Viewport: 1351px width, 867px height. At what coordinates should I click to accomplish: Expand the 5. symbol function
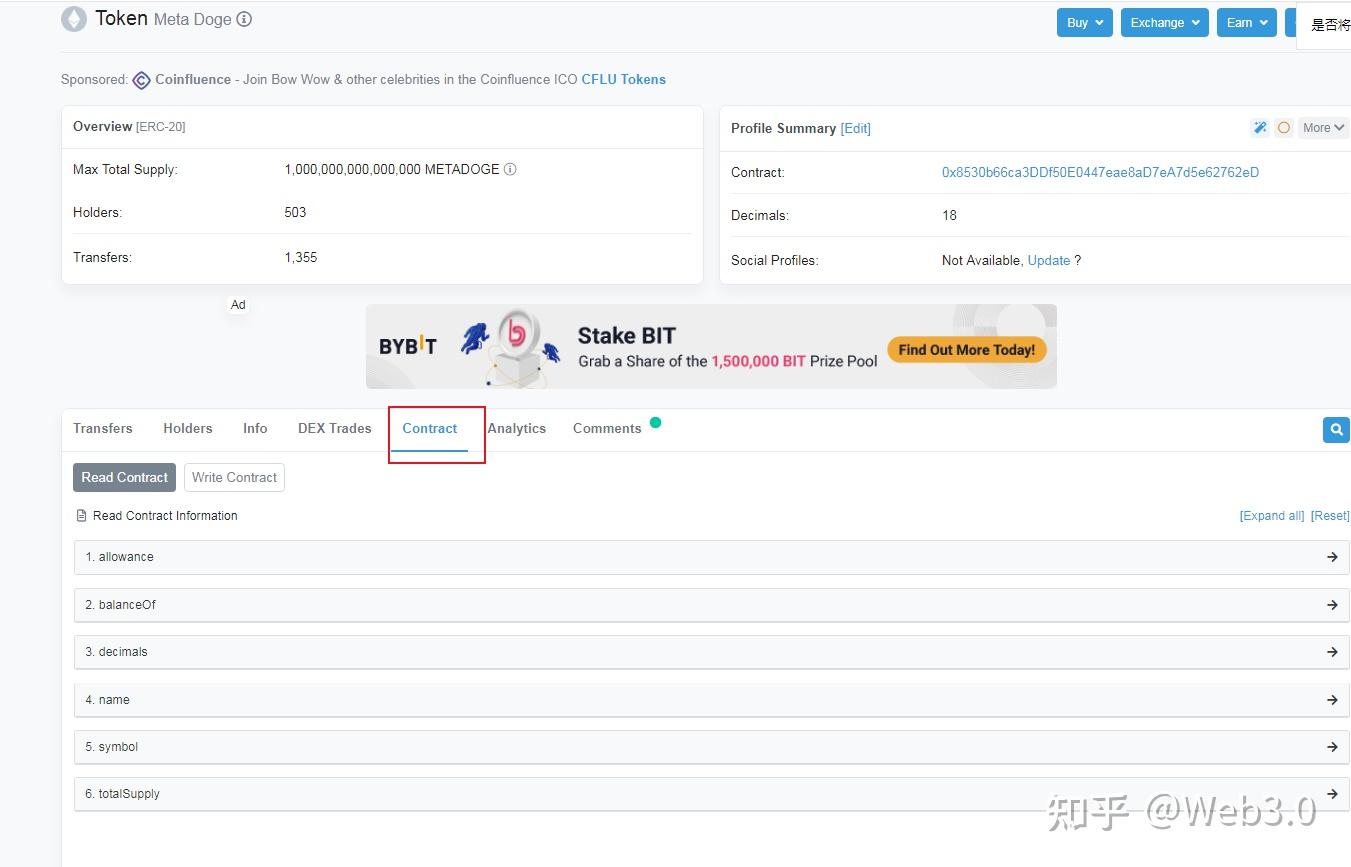pos(711,747)
